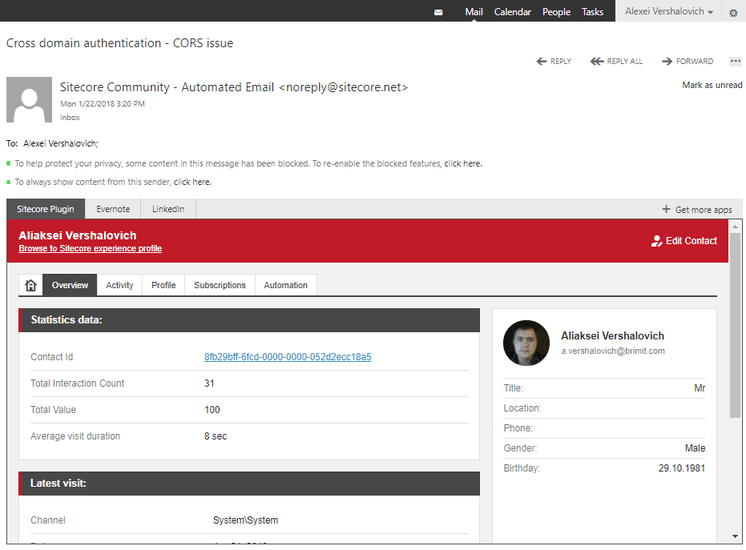Image resolution: width=746 pixels, height=550 pixels.
Task: Click the Forward arrow icon
Action: click(667, 61)
